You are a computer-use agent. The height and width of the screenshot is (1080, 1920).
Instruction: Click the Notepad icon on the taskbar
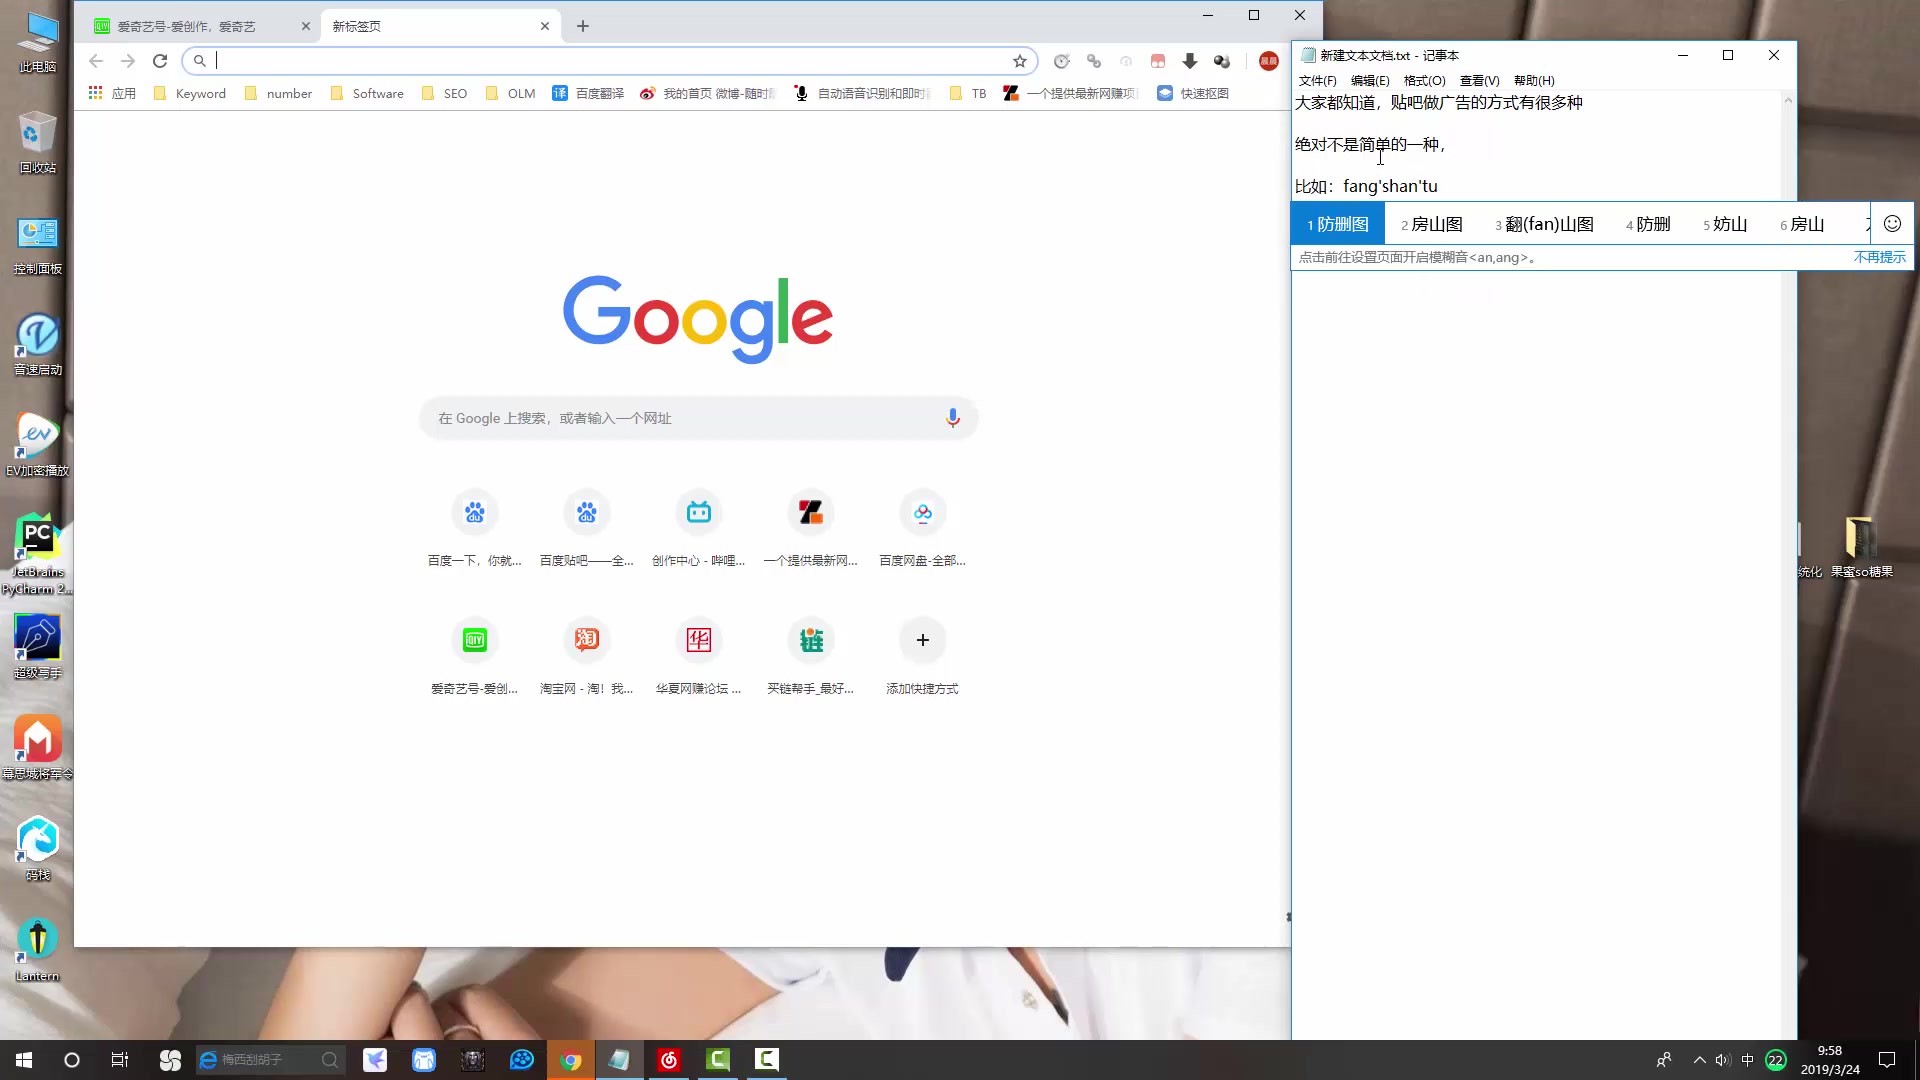(x=620, y=1060)
